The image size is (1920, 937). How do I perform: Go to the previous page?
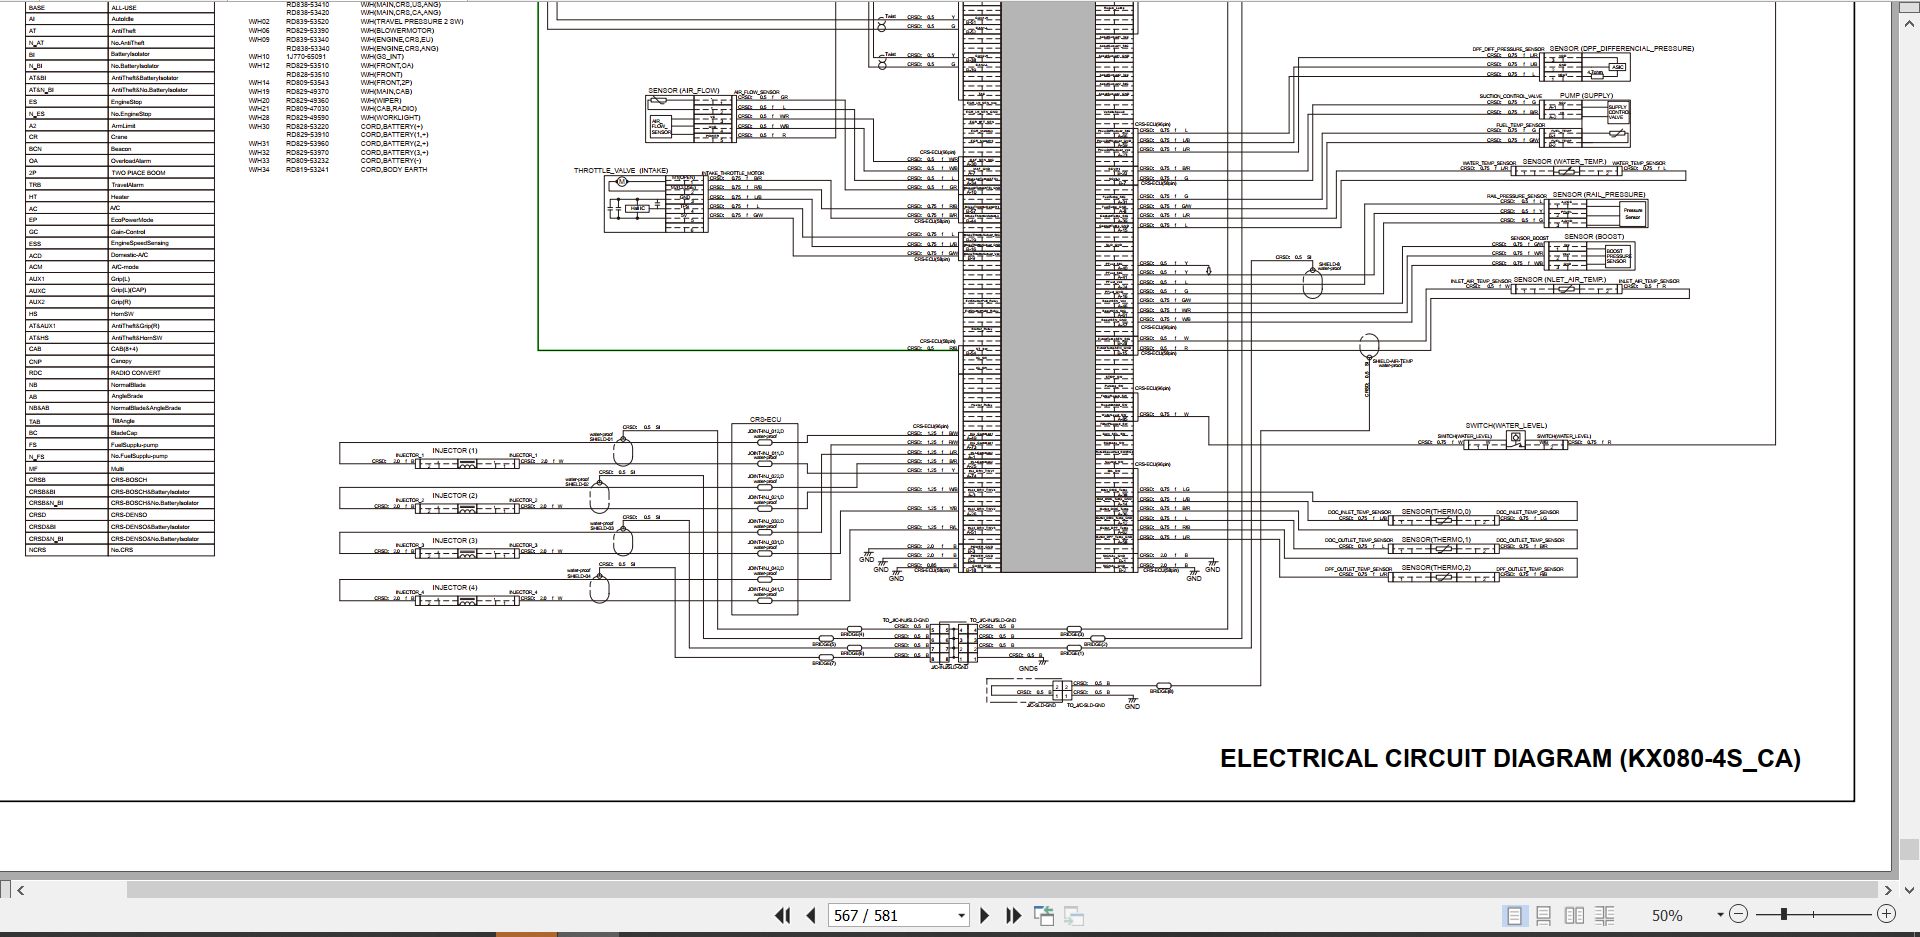click(x=811, y=915)
